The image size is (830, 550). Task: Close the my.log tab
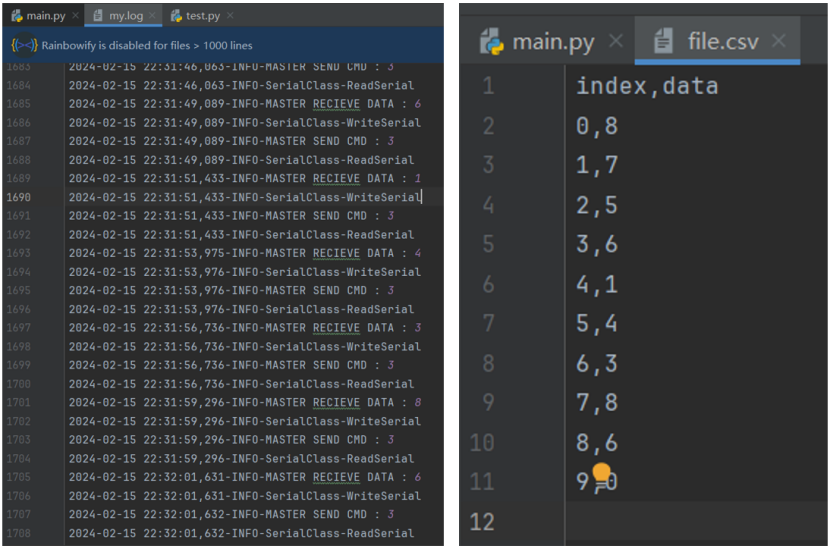click(x=152, y=16)
